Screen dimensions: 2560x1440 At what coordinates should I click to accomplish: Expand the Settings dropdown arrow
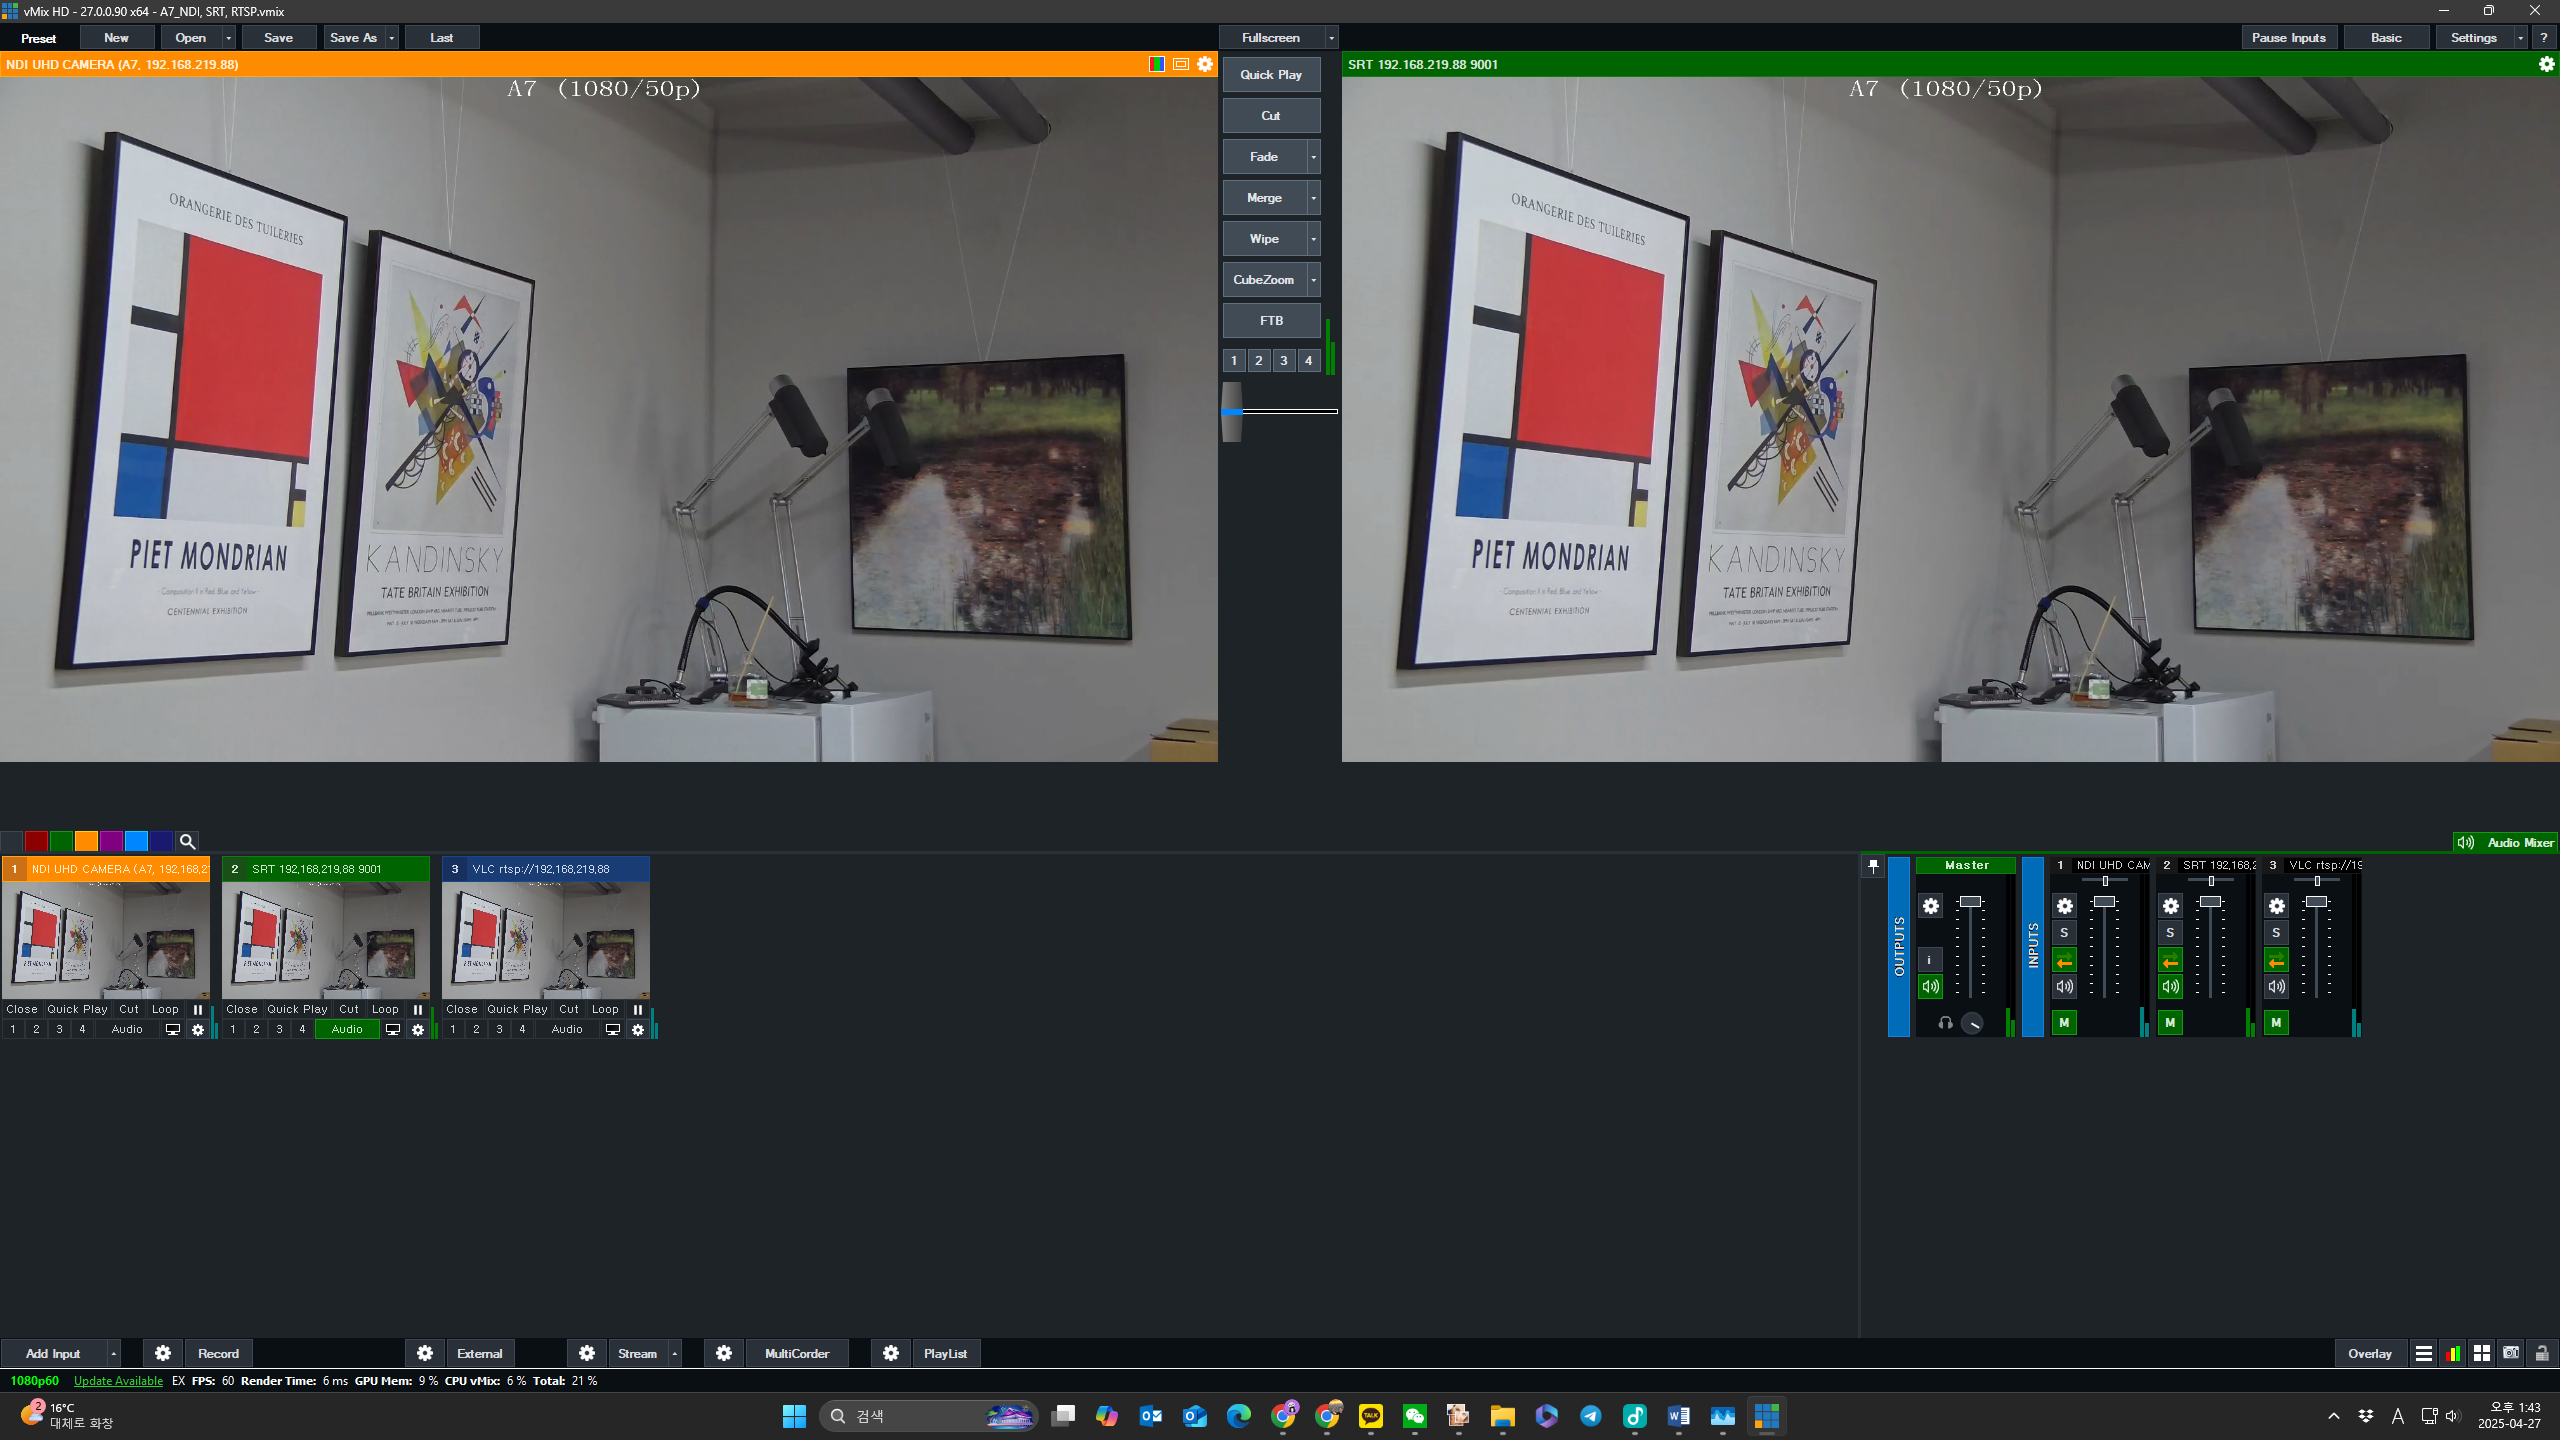pos(2520,38)
